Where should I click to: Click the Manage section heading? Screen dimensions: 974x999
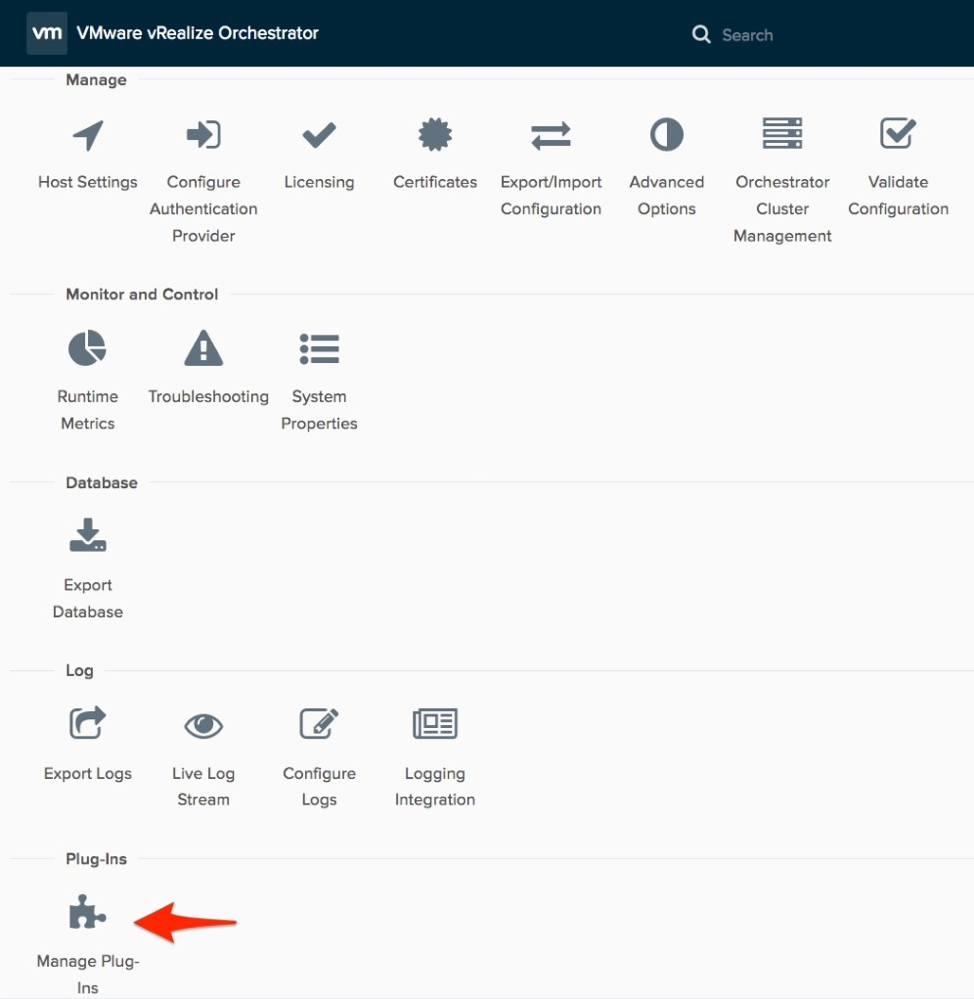point(96,80)
